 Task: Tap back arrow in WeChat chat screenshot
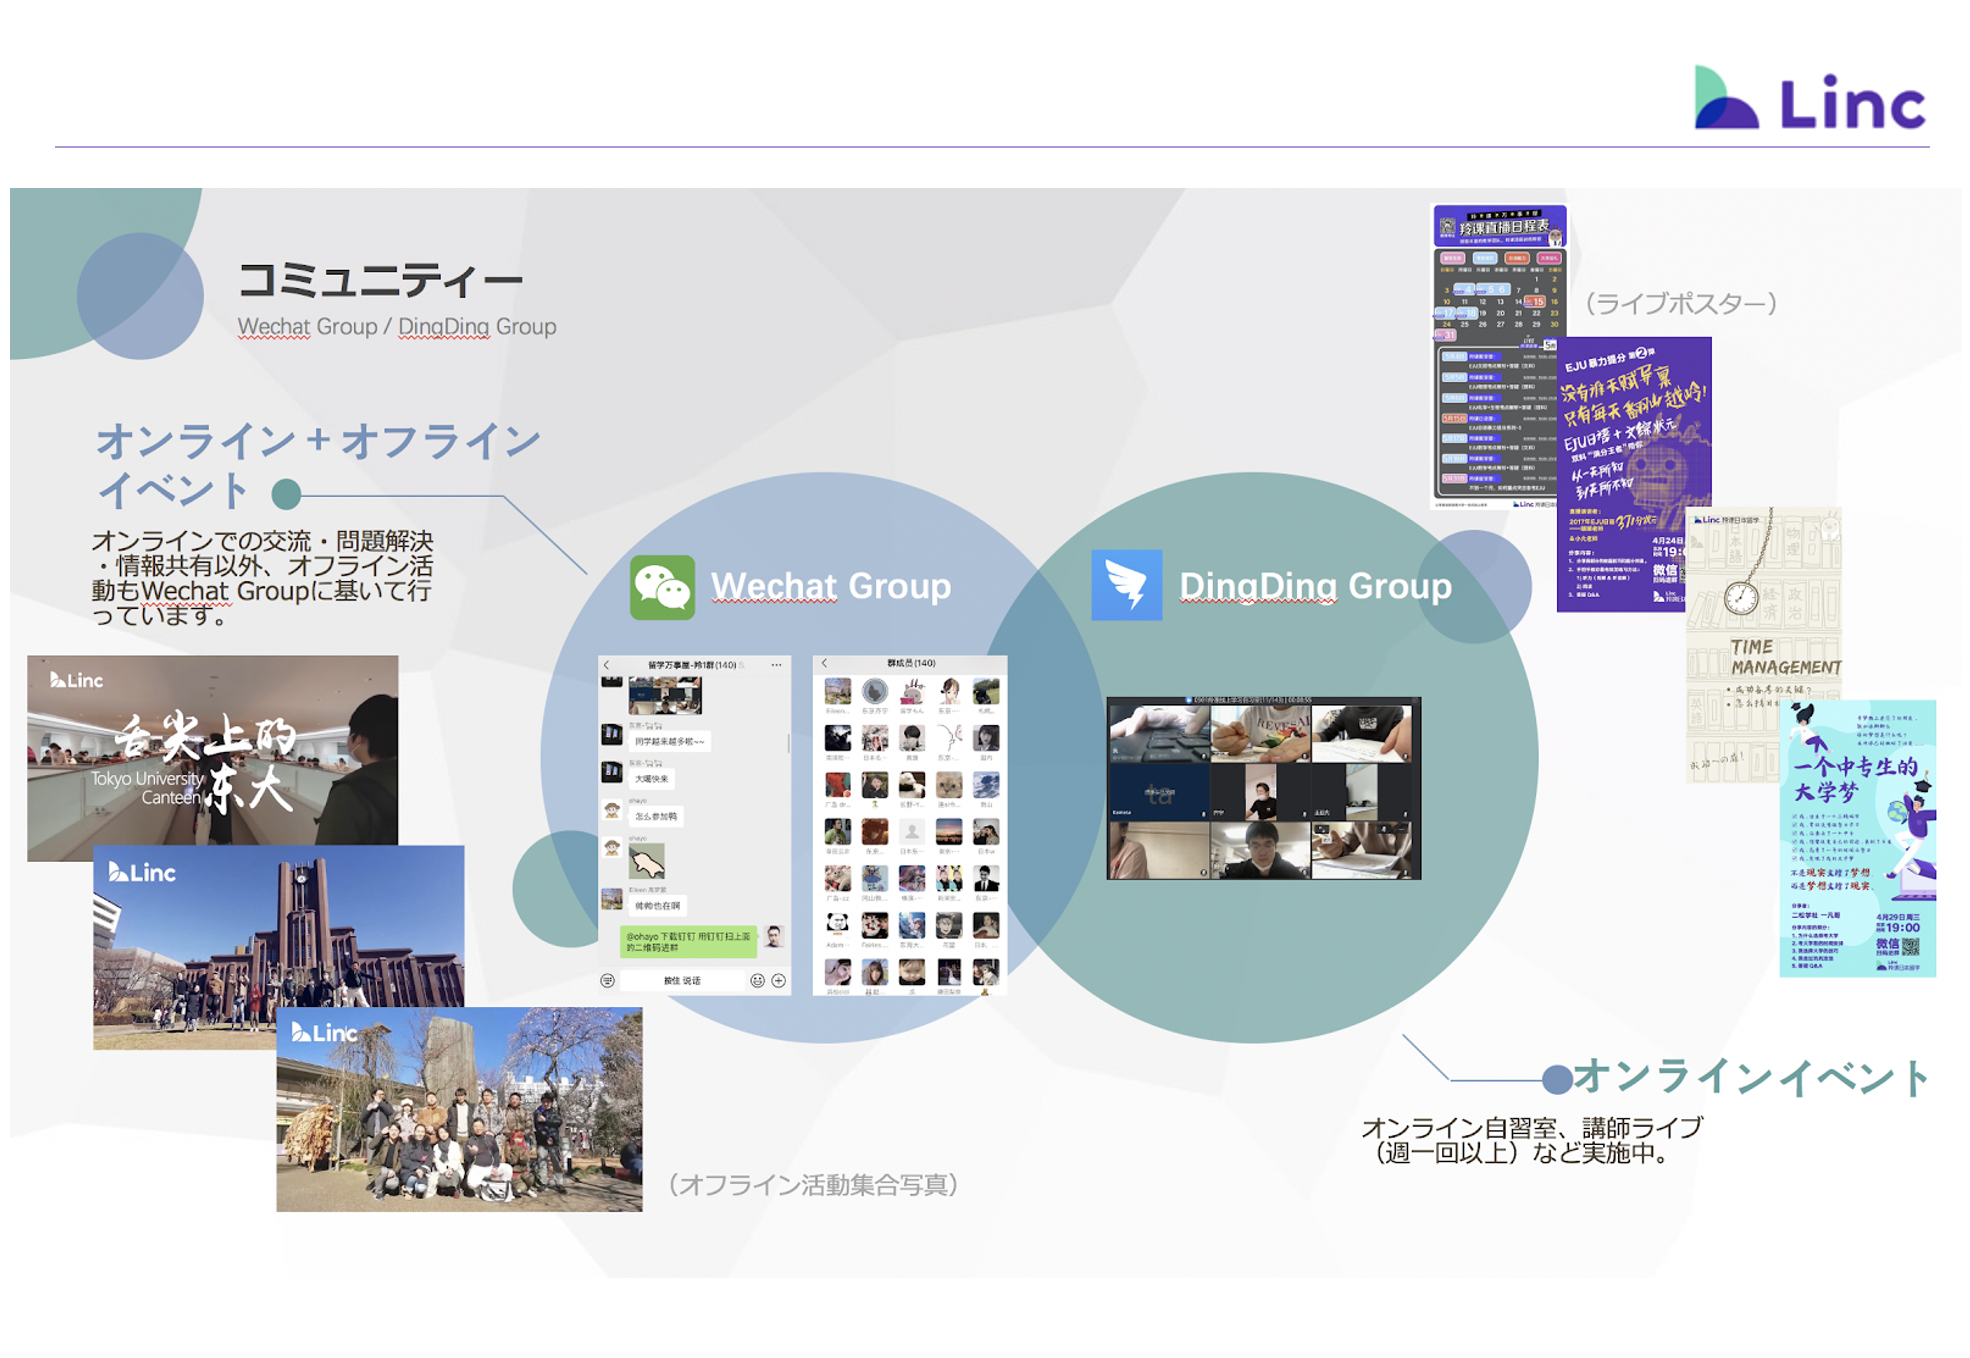[607, 665]
